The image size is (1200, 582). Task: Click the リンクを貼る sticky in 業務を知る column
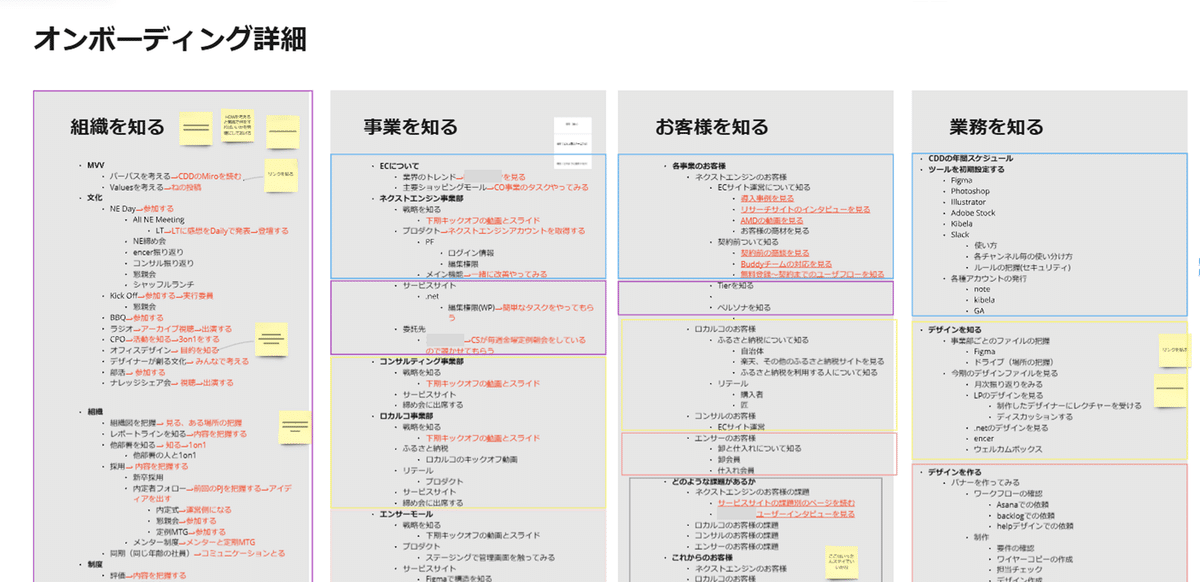coord(1174,350)
